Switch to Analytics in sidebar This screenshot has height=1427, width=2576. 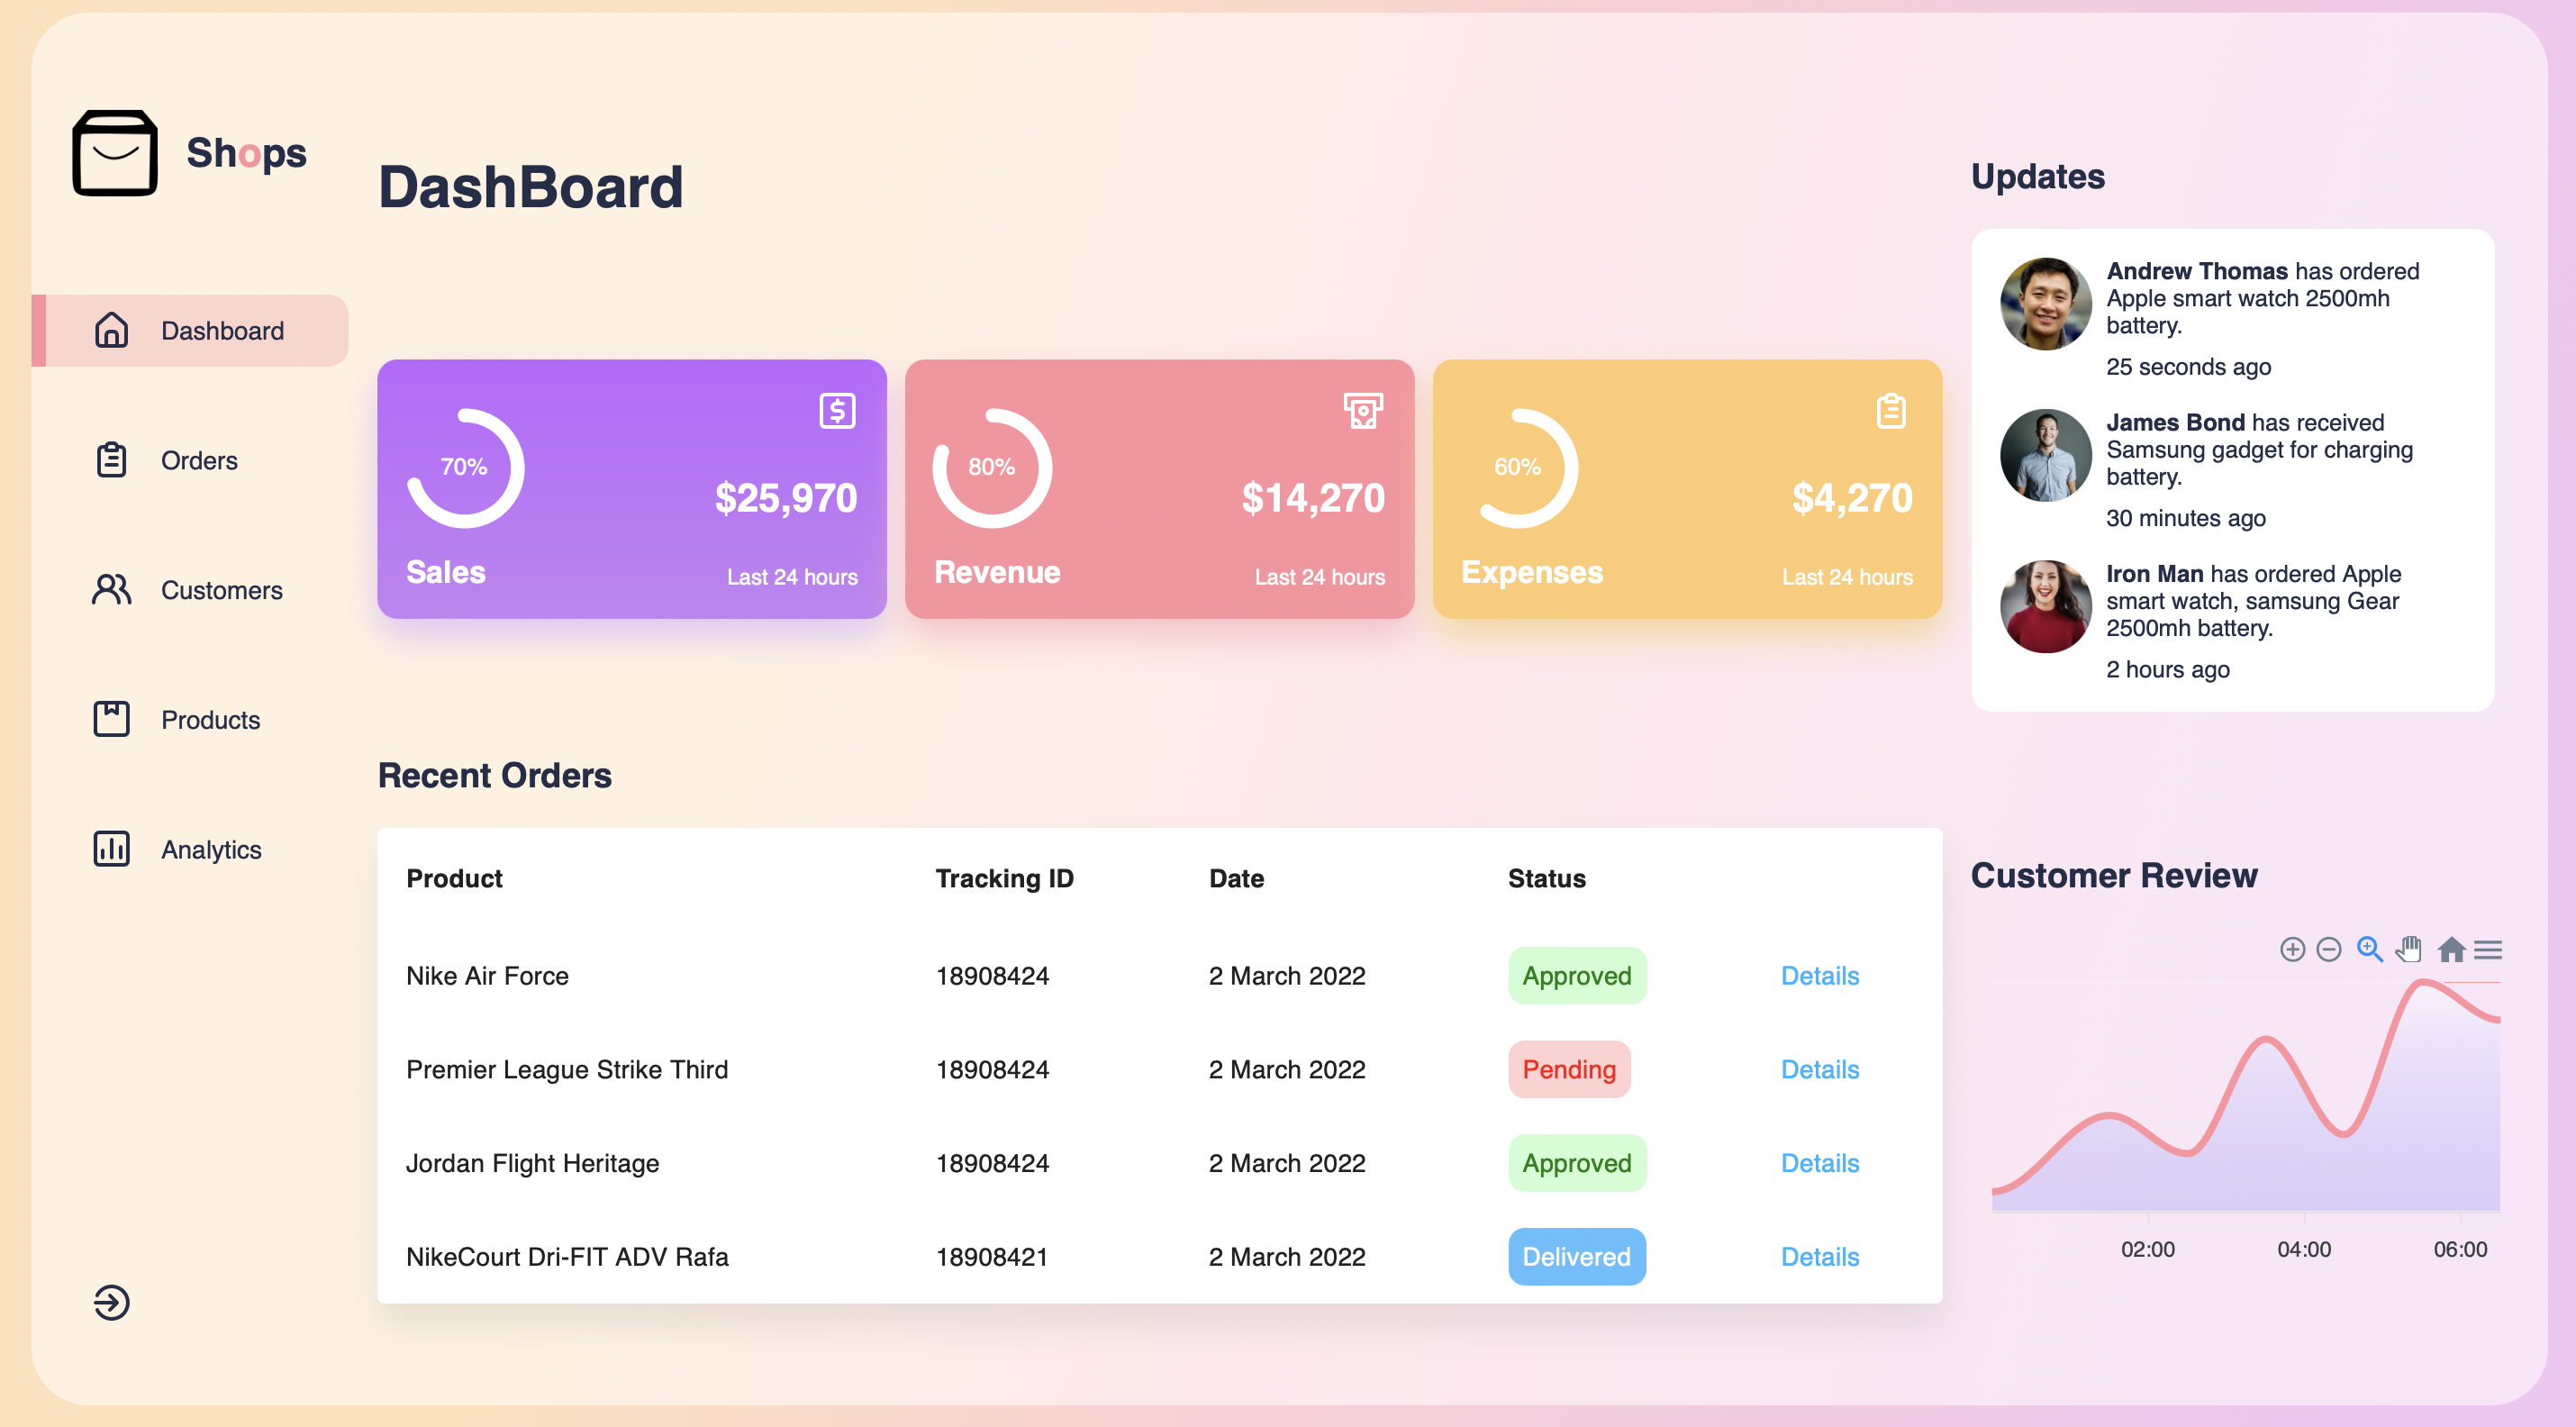pos(210,849)
